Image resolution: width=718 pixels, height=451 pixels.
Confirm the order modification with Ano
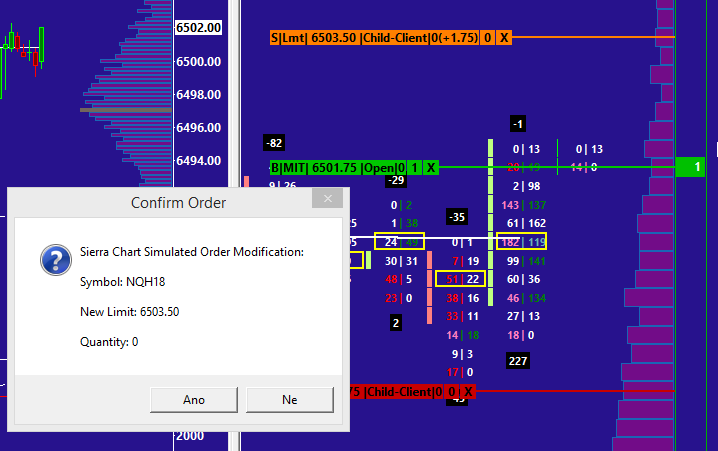click(x=194, y=400)
